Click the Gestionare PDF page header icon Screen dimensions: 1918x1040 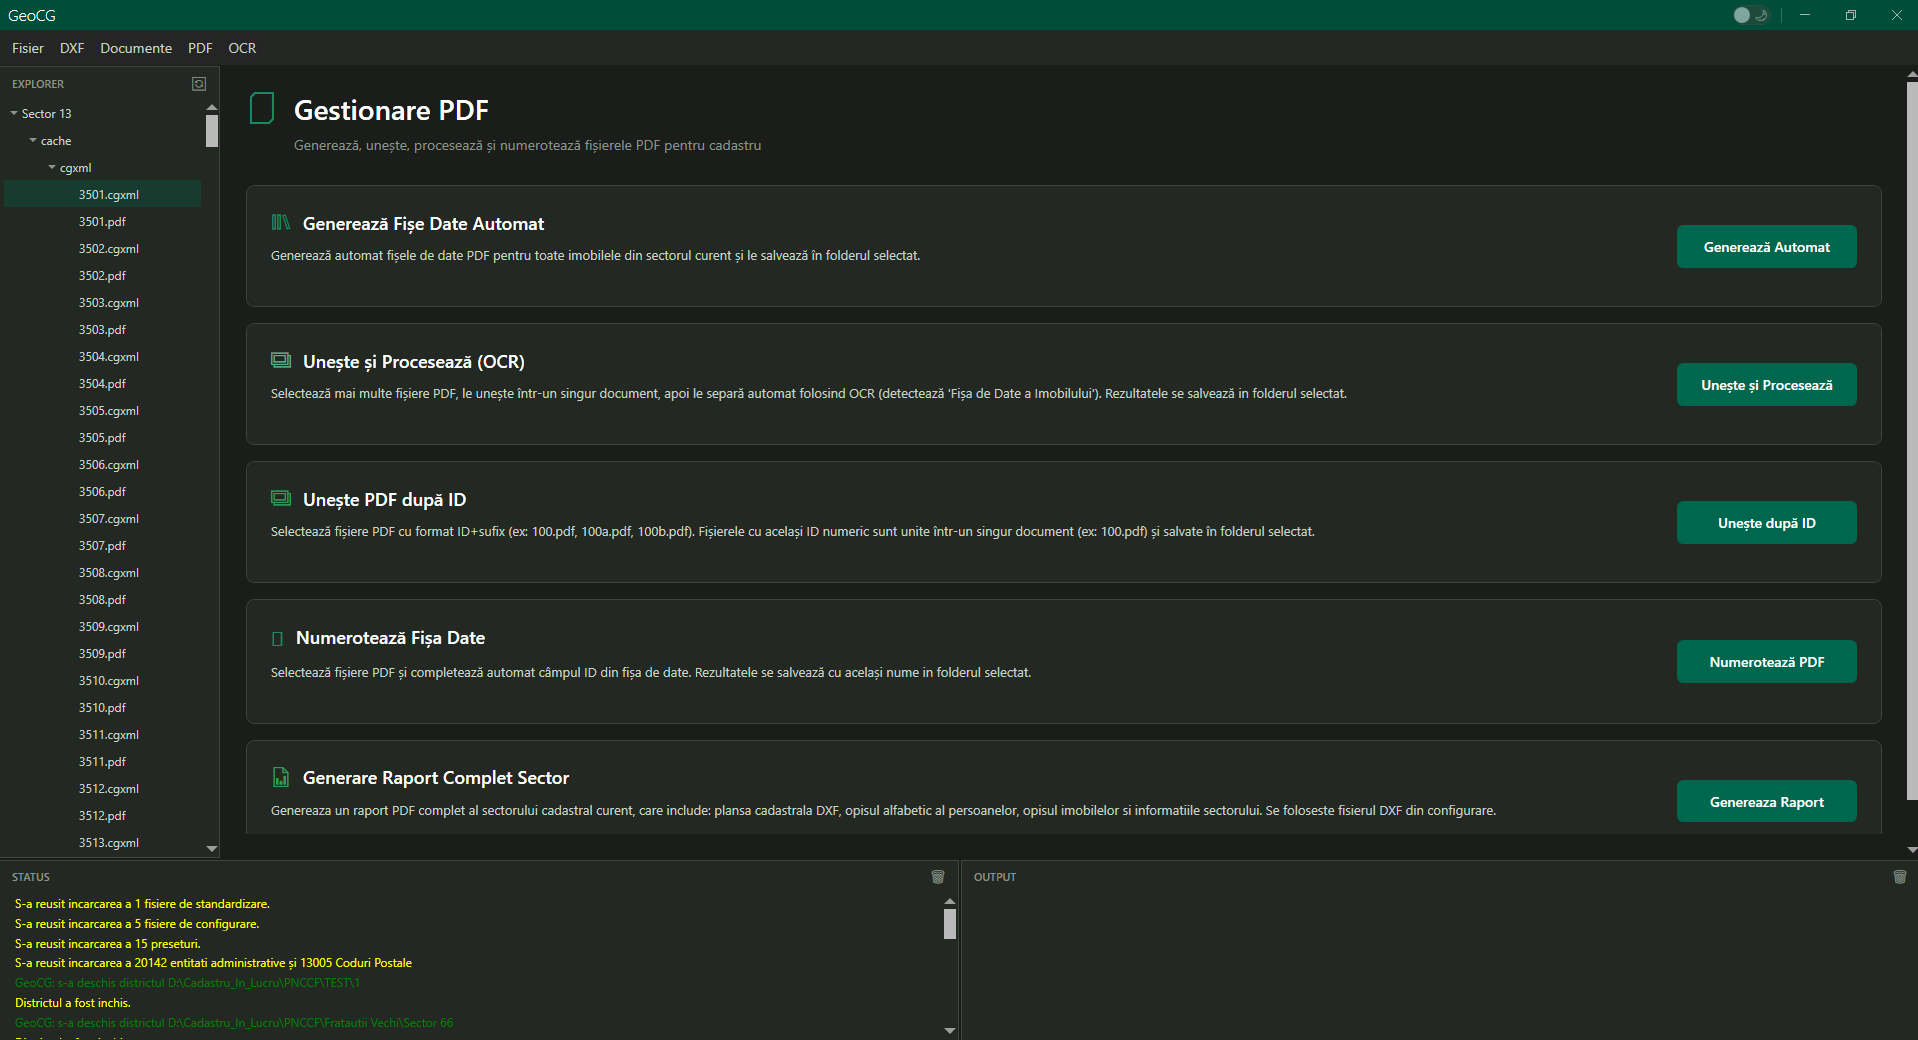pyautogui.click(x=262, y=108)
